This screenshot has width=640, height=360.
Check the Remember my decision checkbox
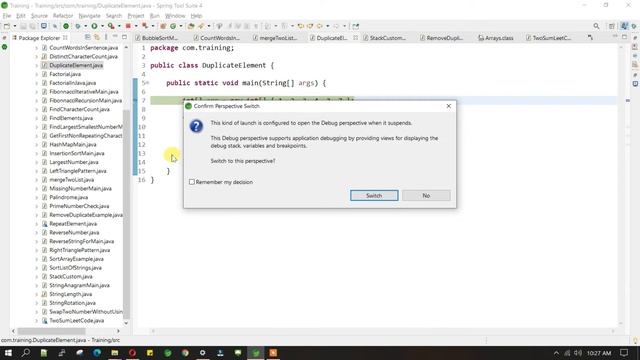(x=192, y=182)
